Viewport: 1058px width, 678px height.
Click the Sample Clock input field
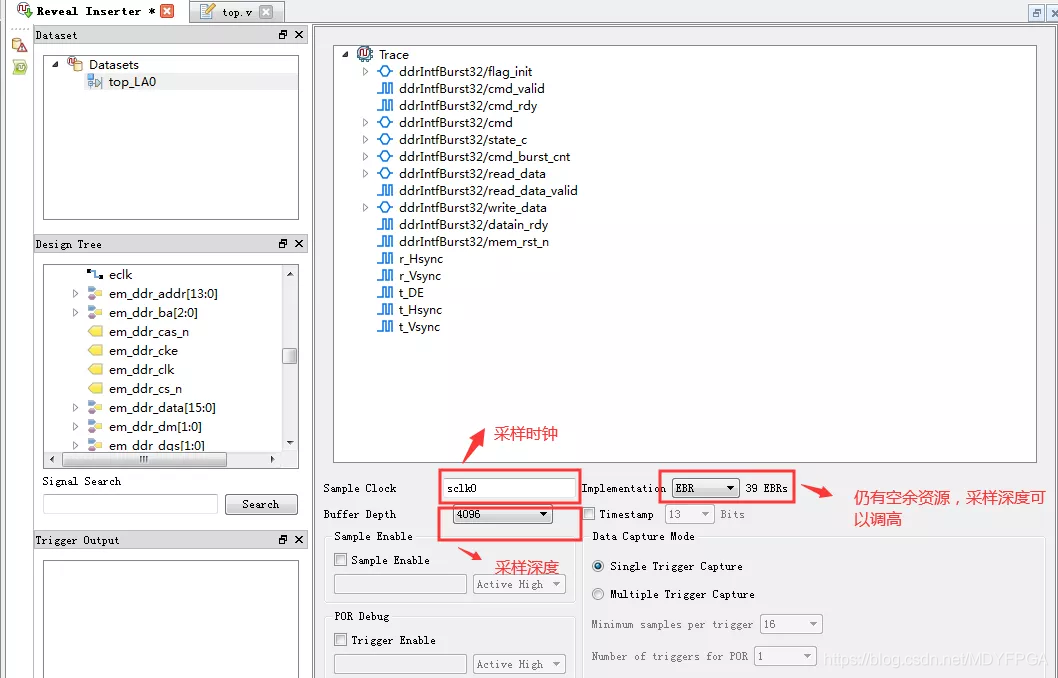(x=509, y=488)
